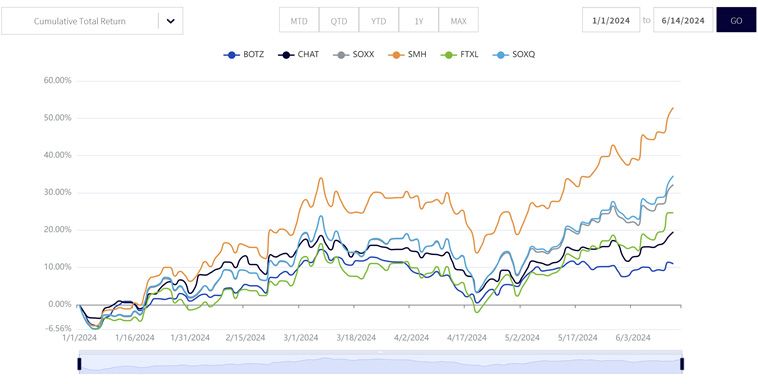Select the Cumulative Total Return metric box

tap(92, 21)
